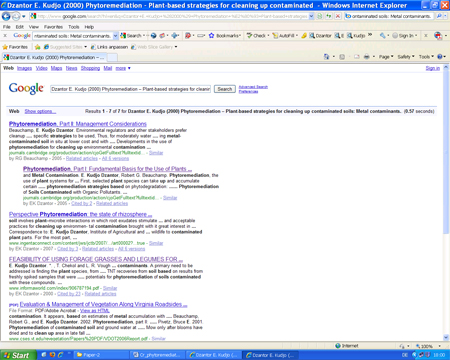Click the blue Help question mark icon
The image size is (450, 360).
440,57
